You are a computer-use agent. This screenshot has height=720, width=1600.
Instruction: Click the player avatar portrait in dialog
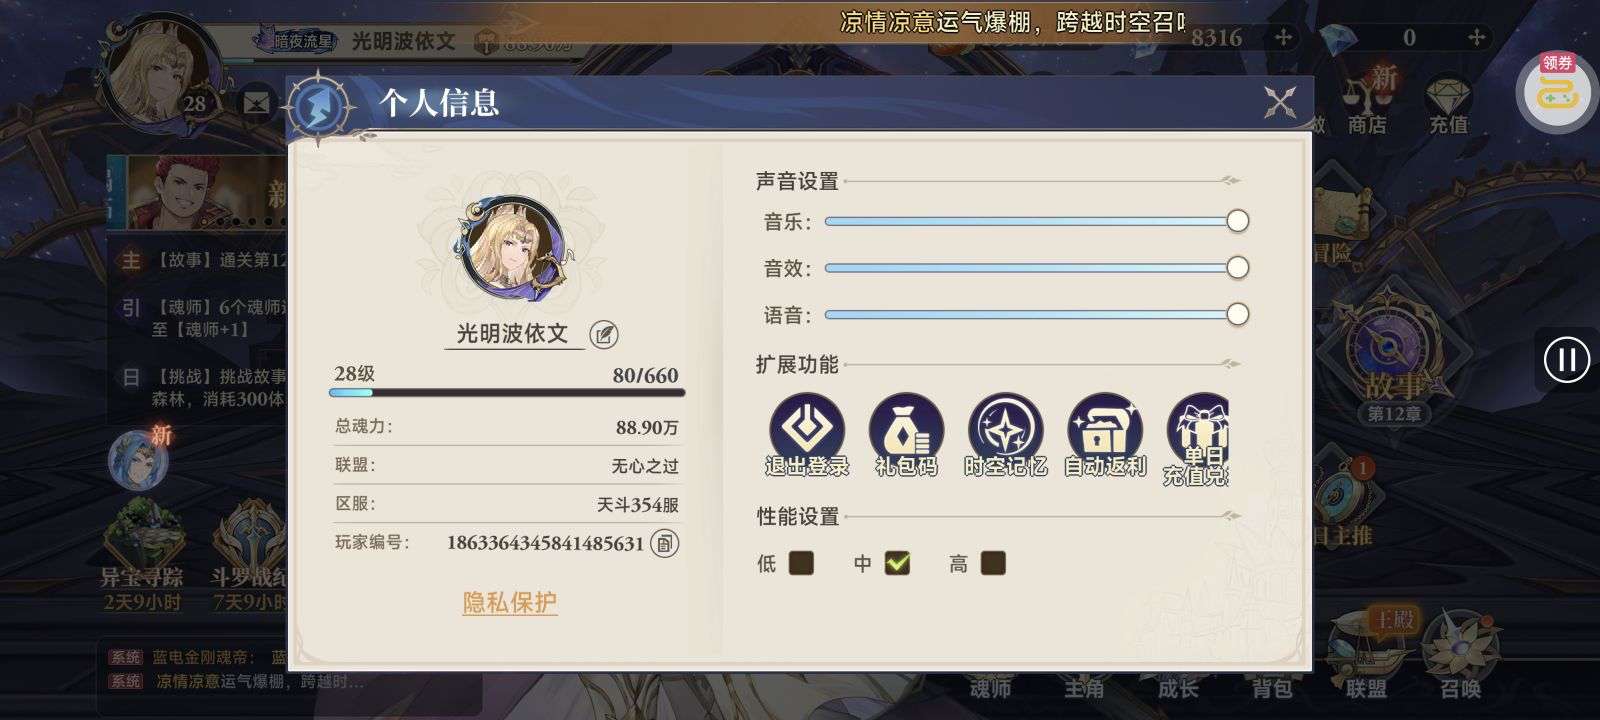[x=512, y=247]
